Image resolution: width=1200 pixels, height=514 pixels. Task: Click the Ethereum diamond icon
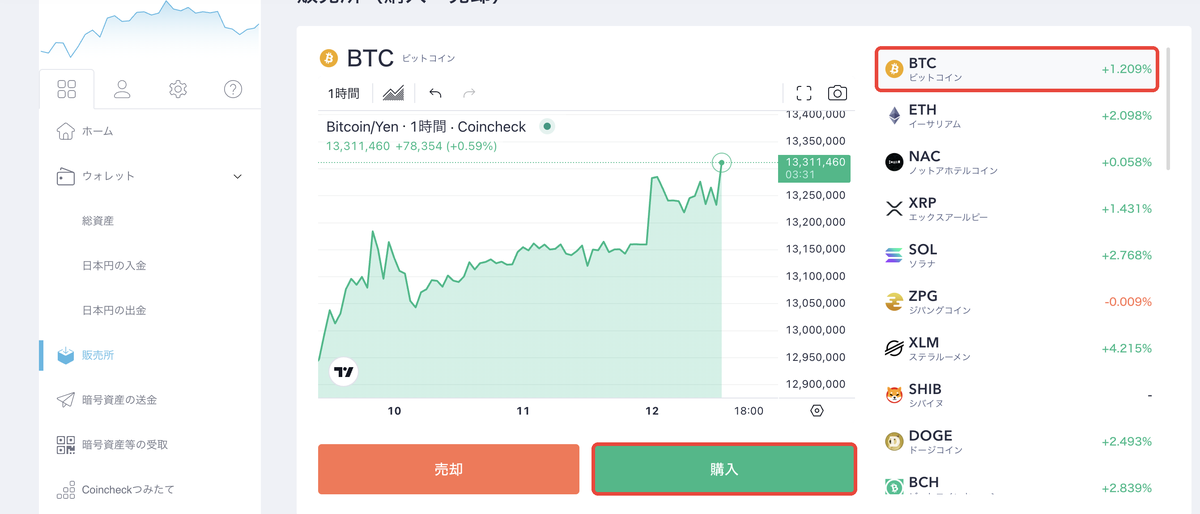point(894,116)
